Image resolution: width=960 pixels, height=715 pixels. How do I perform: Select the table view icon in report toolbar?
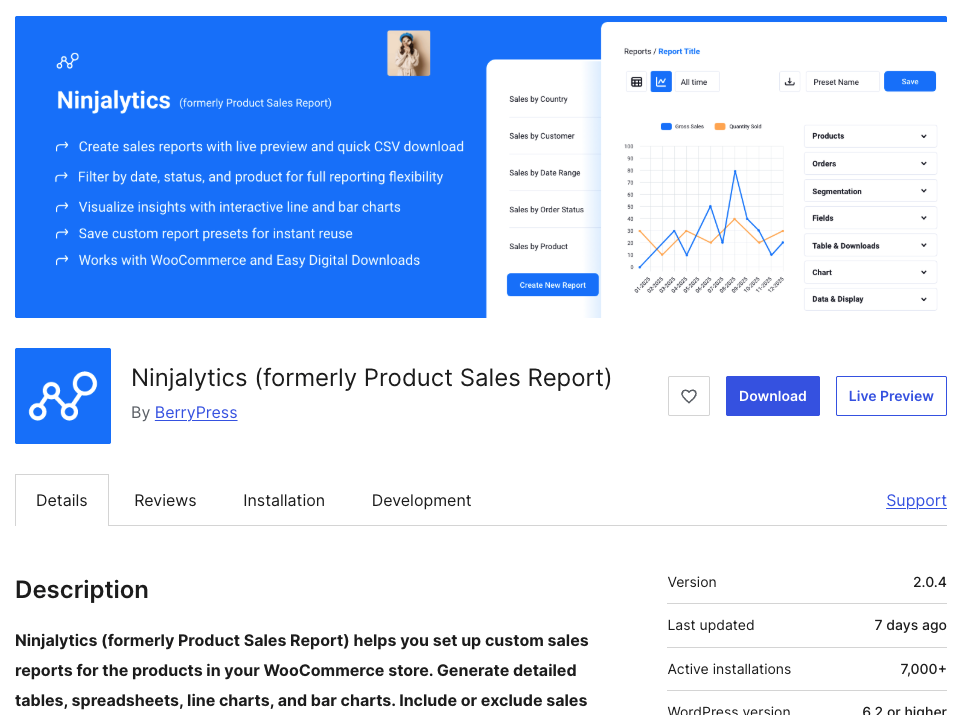click(636, 81)
